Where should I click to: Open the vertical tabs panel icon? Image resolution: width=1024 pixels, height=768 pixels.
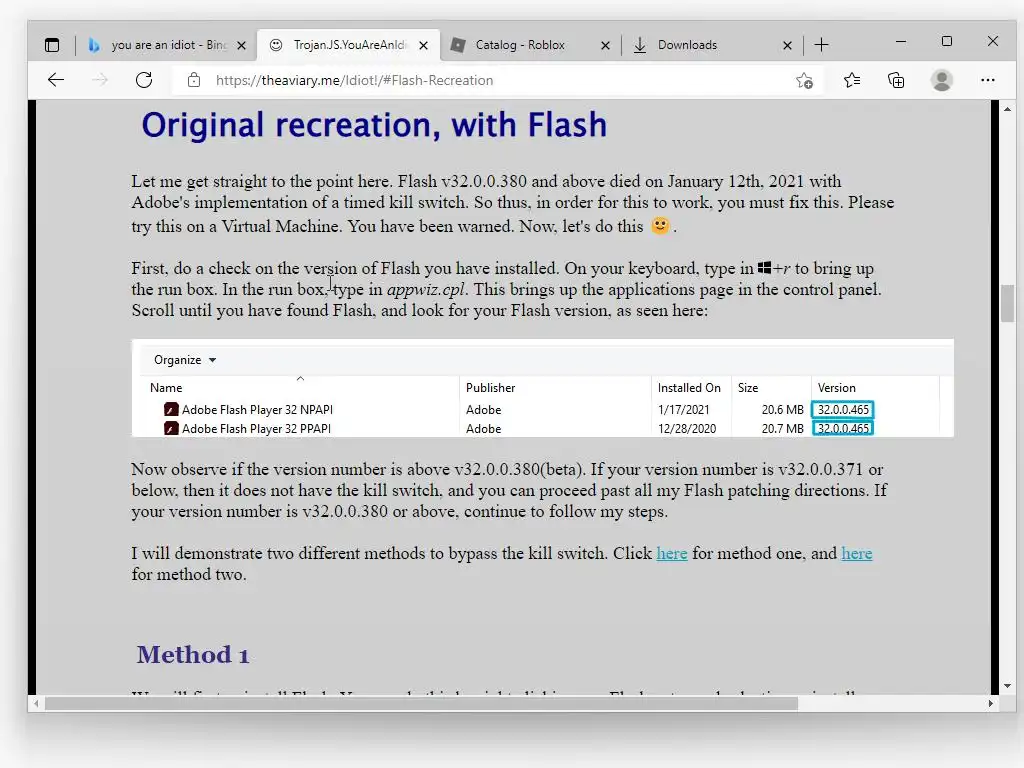(x=52, y=45)
